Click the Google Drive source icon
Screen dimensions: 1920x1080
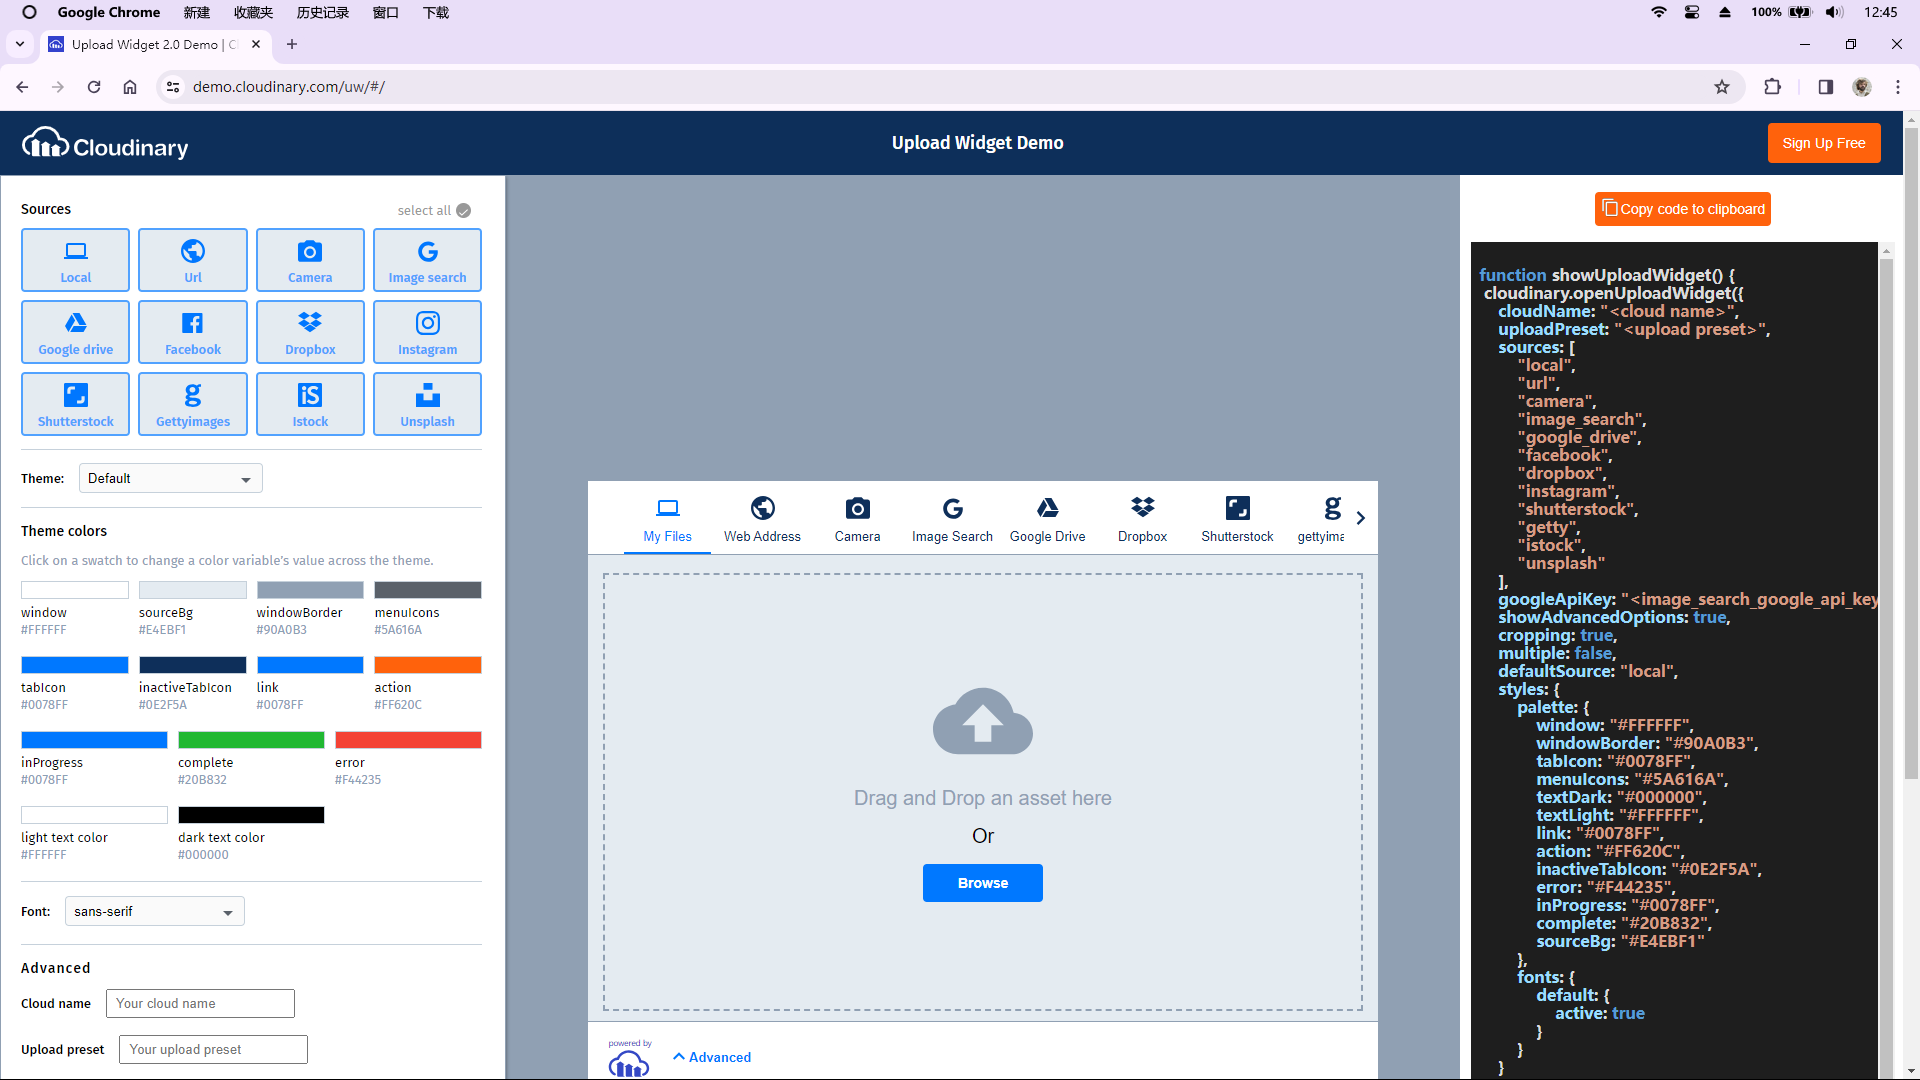[x=75, y=332]
